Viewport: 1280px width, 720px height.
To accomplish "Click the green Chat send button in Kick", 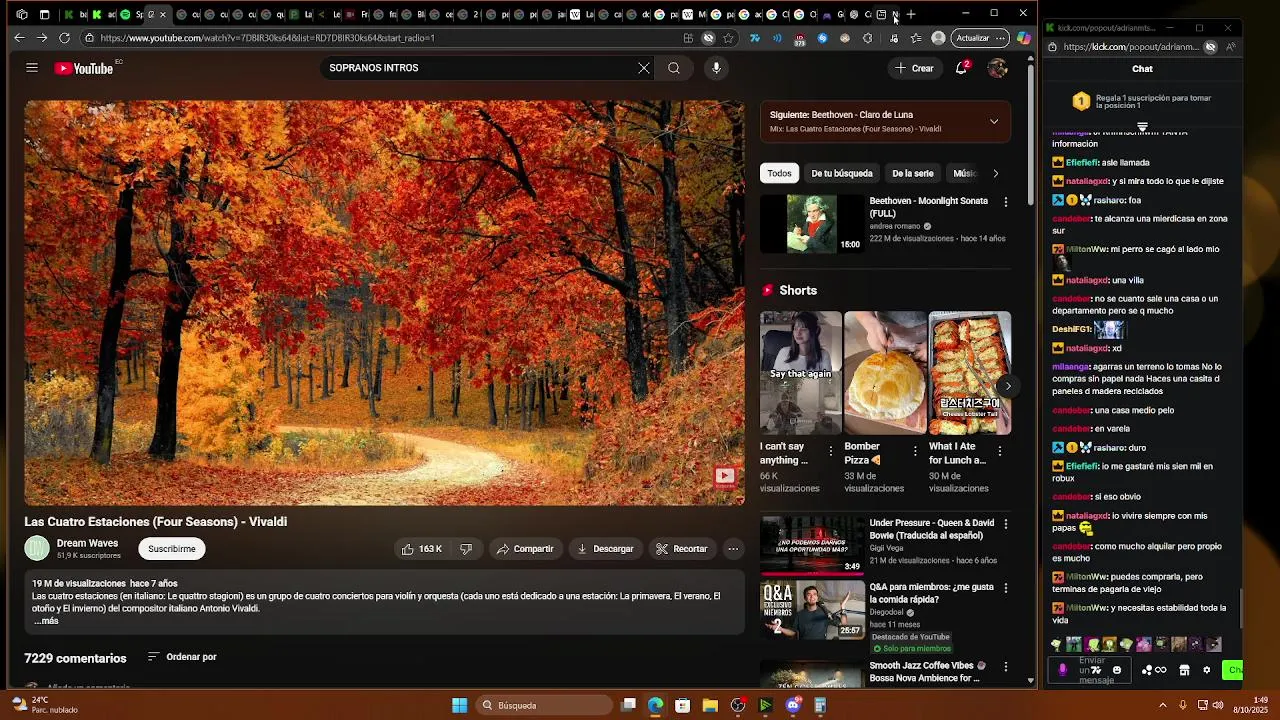I will tap(1233, 670).
